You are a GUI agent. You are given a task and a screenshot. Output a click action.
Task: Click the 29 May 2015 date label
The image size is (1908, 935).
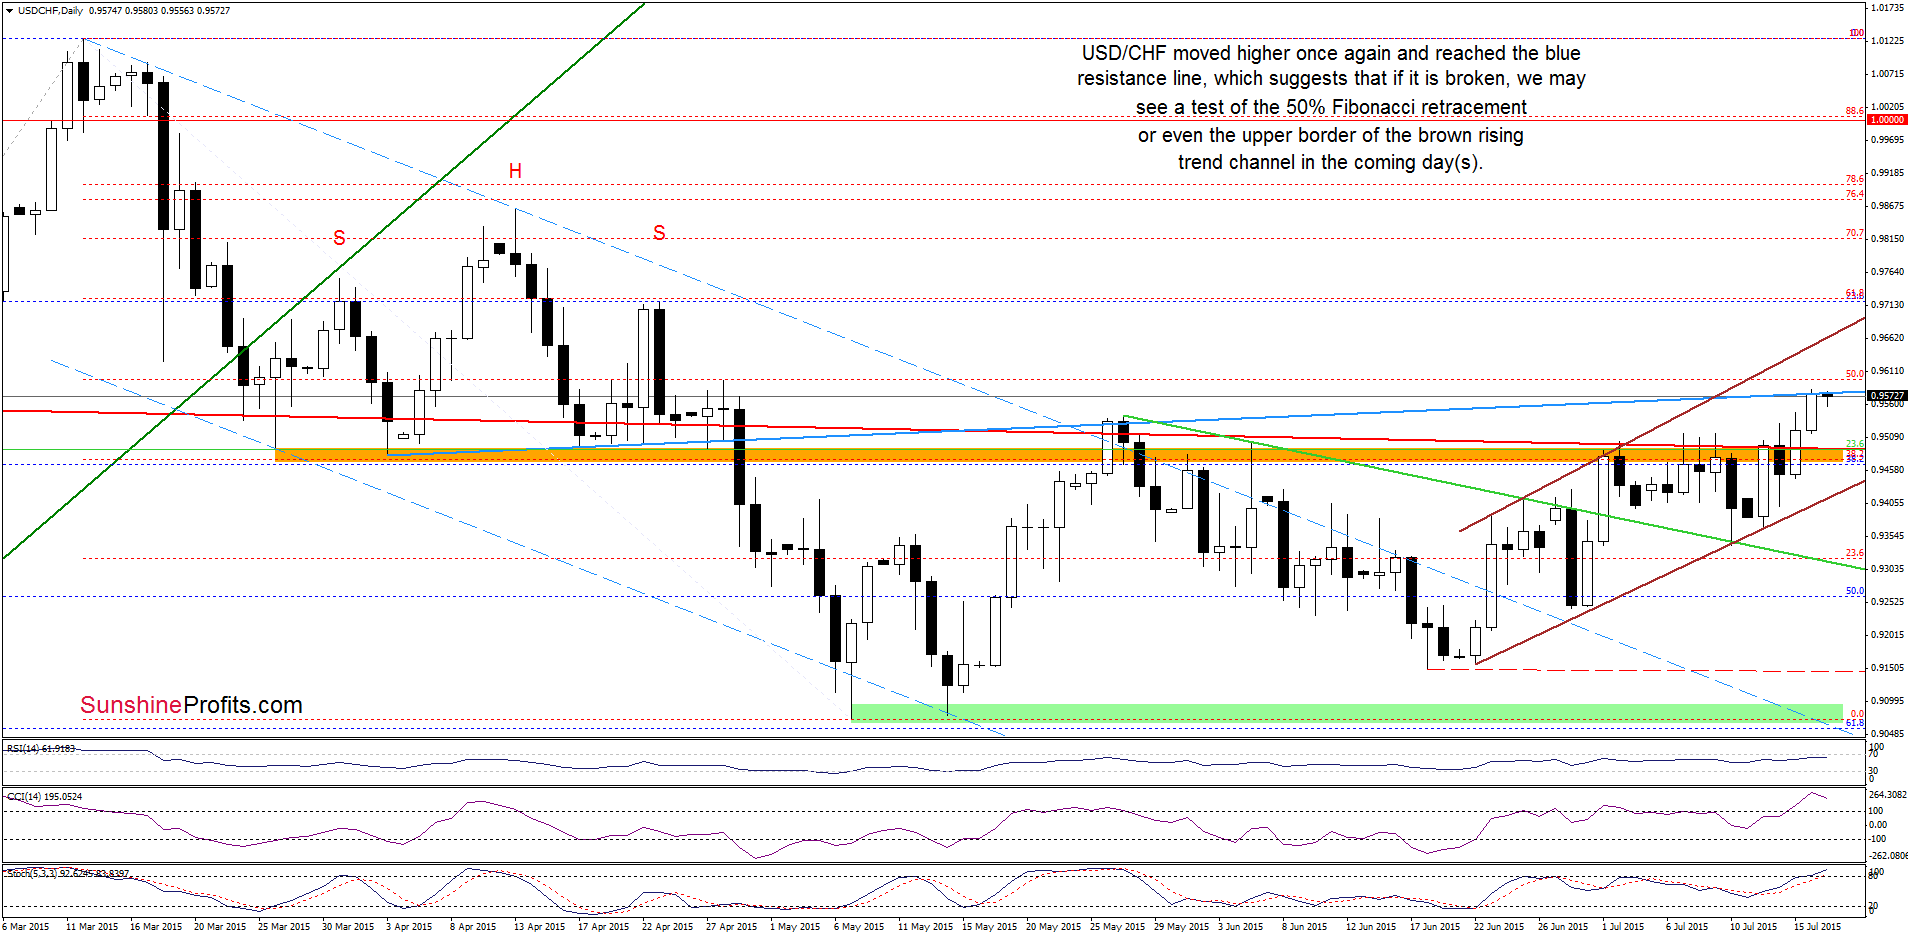1181,927
